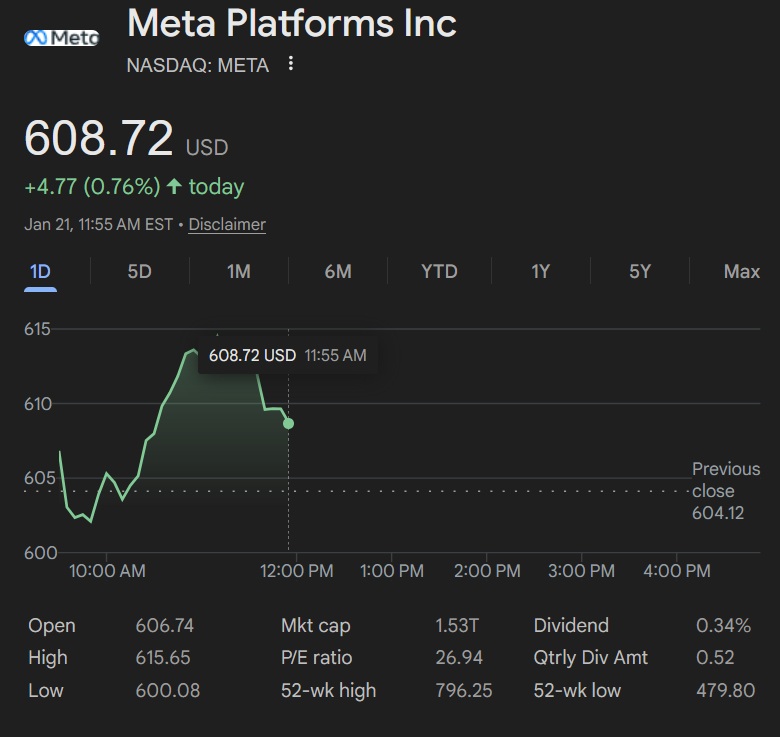The image size is (780, 737).
Task: Click the green up arrow icon
Action: click(x=175, y=186)
